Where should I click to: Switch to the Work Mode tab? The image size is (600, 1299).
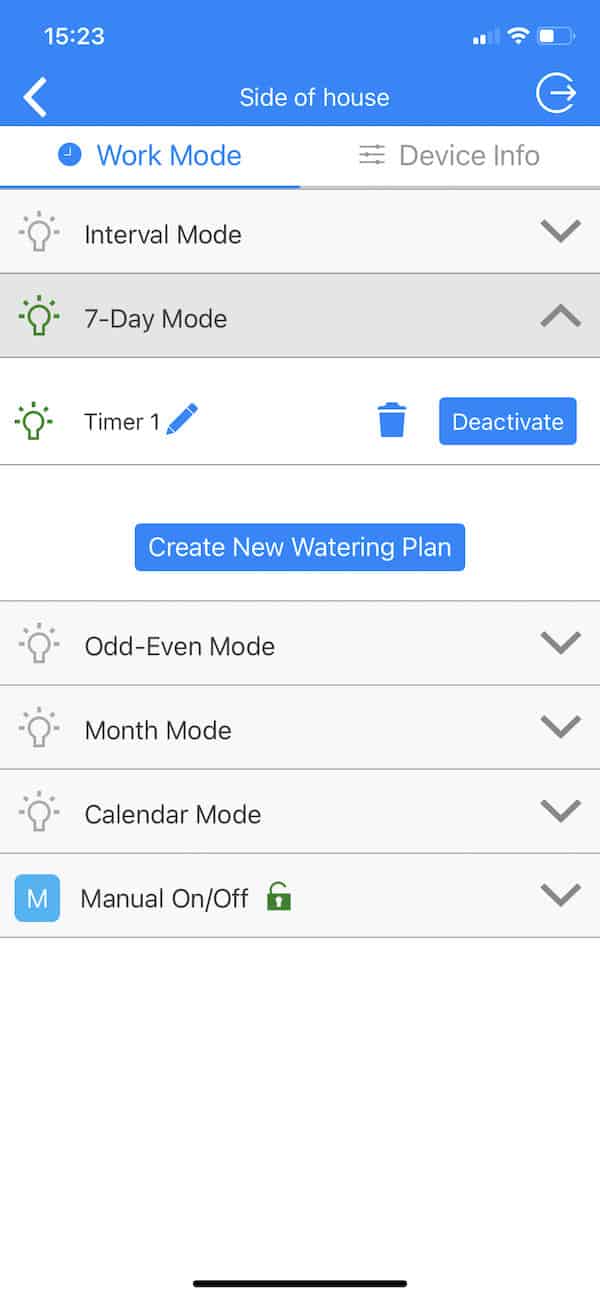click(150, 155)
